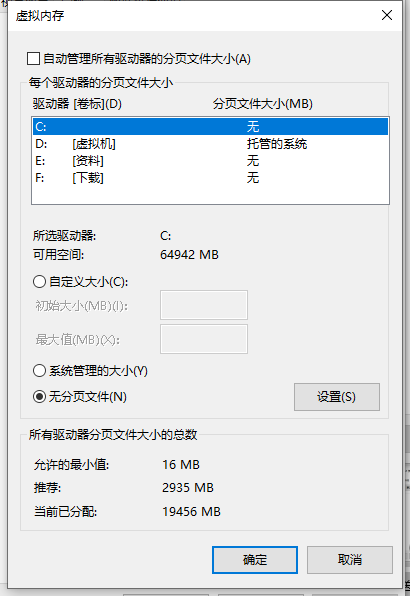Confirm with the 确定 button
This screenshot has width=410, height=596.
tap(255, 560)
